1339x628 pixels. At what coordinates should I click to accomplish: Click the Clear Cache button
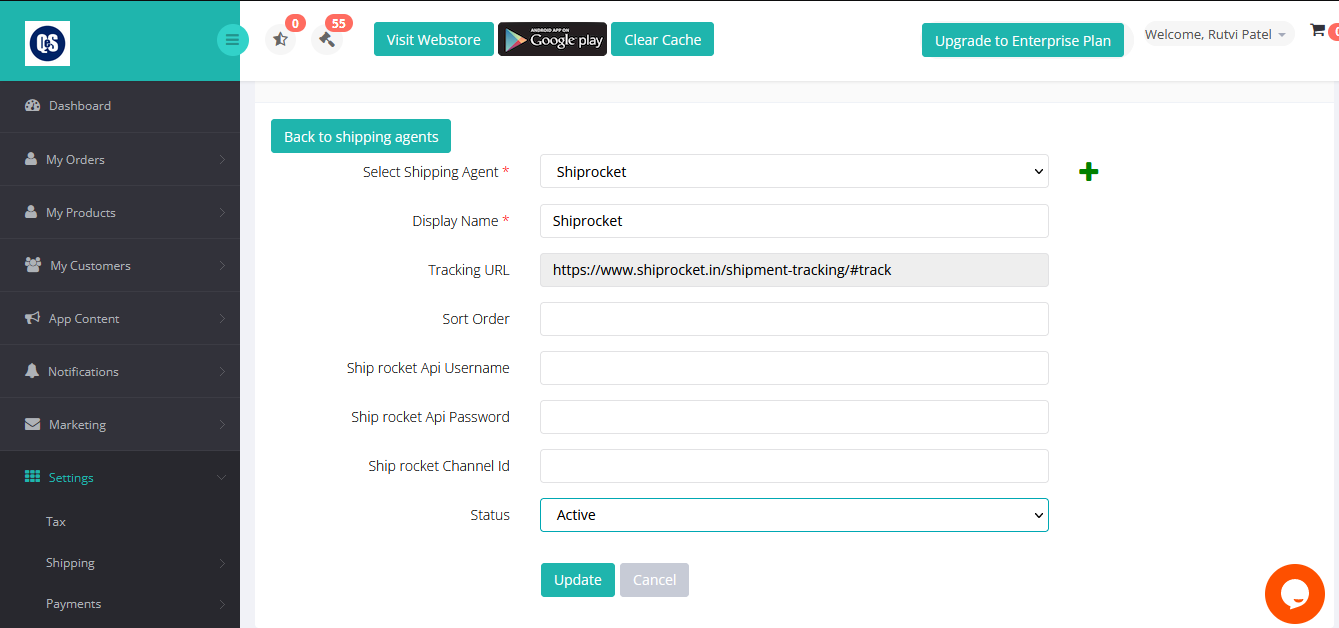click(662, 39)
